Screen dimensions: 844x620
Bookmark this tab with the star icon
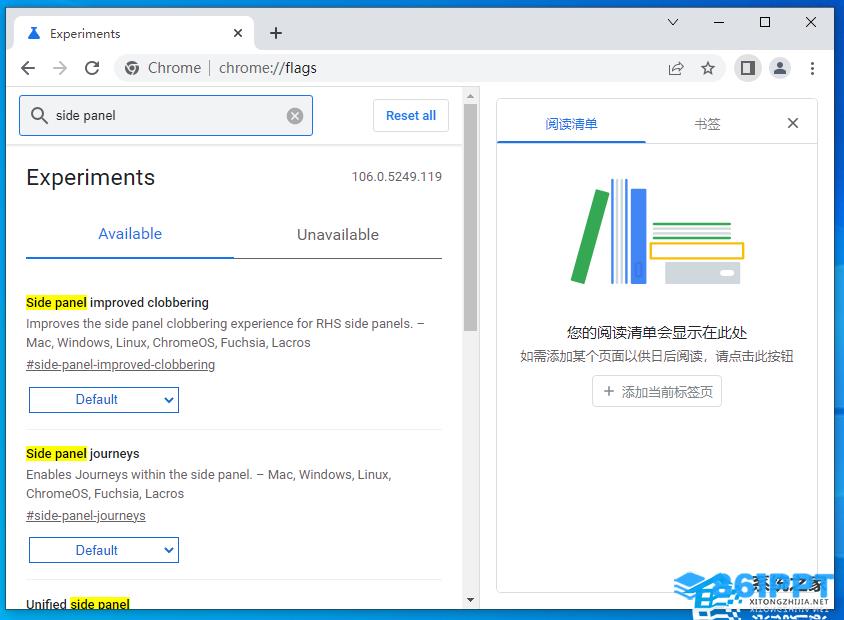[x=708, y=68]
